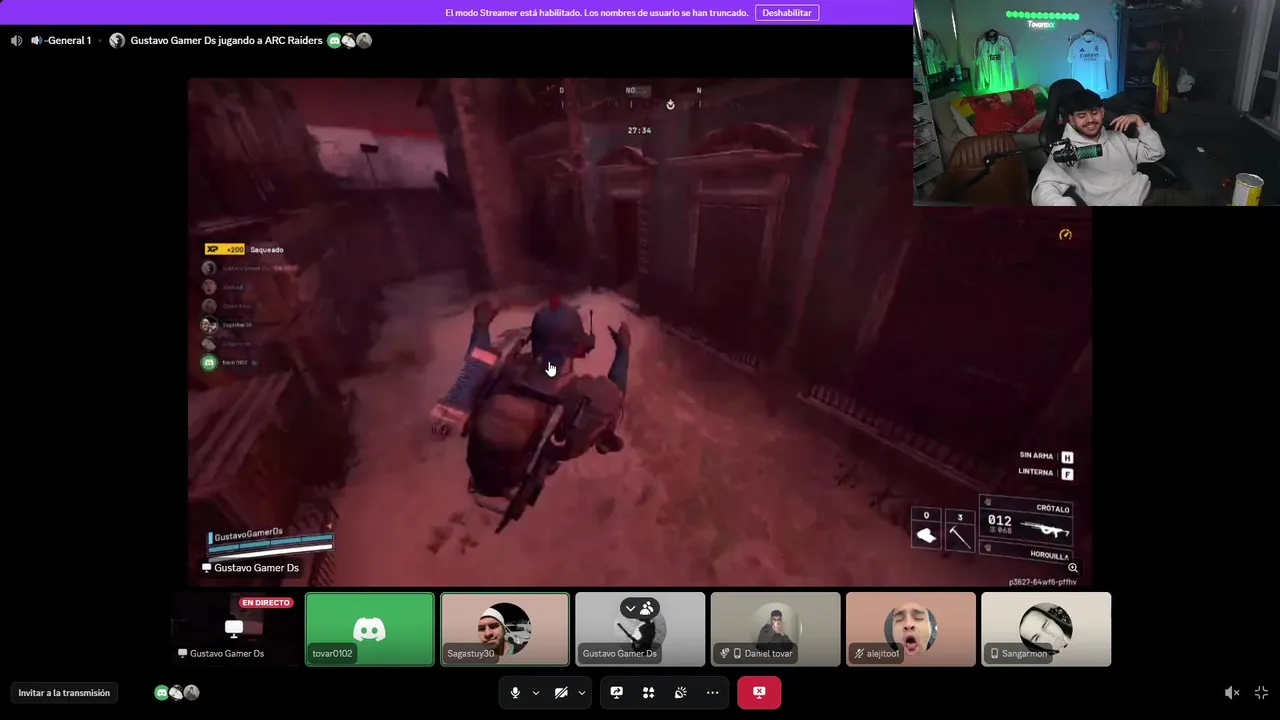Click the 27:34 match timer
The width and height of the screenshot is (1280, 720).
tap(639, 130)
